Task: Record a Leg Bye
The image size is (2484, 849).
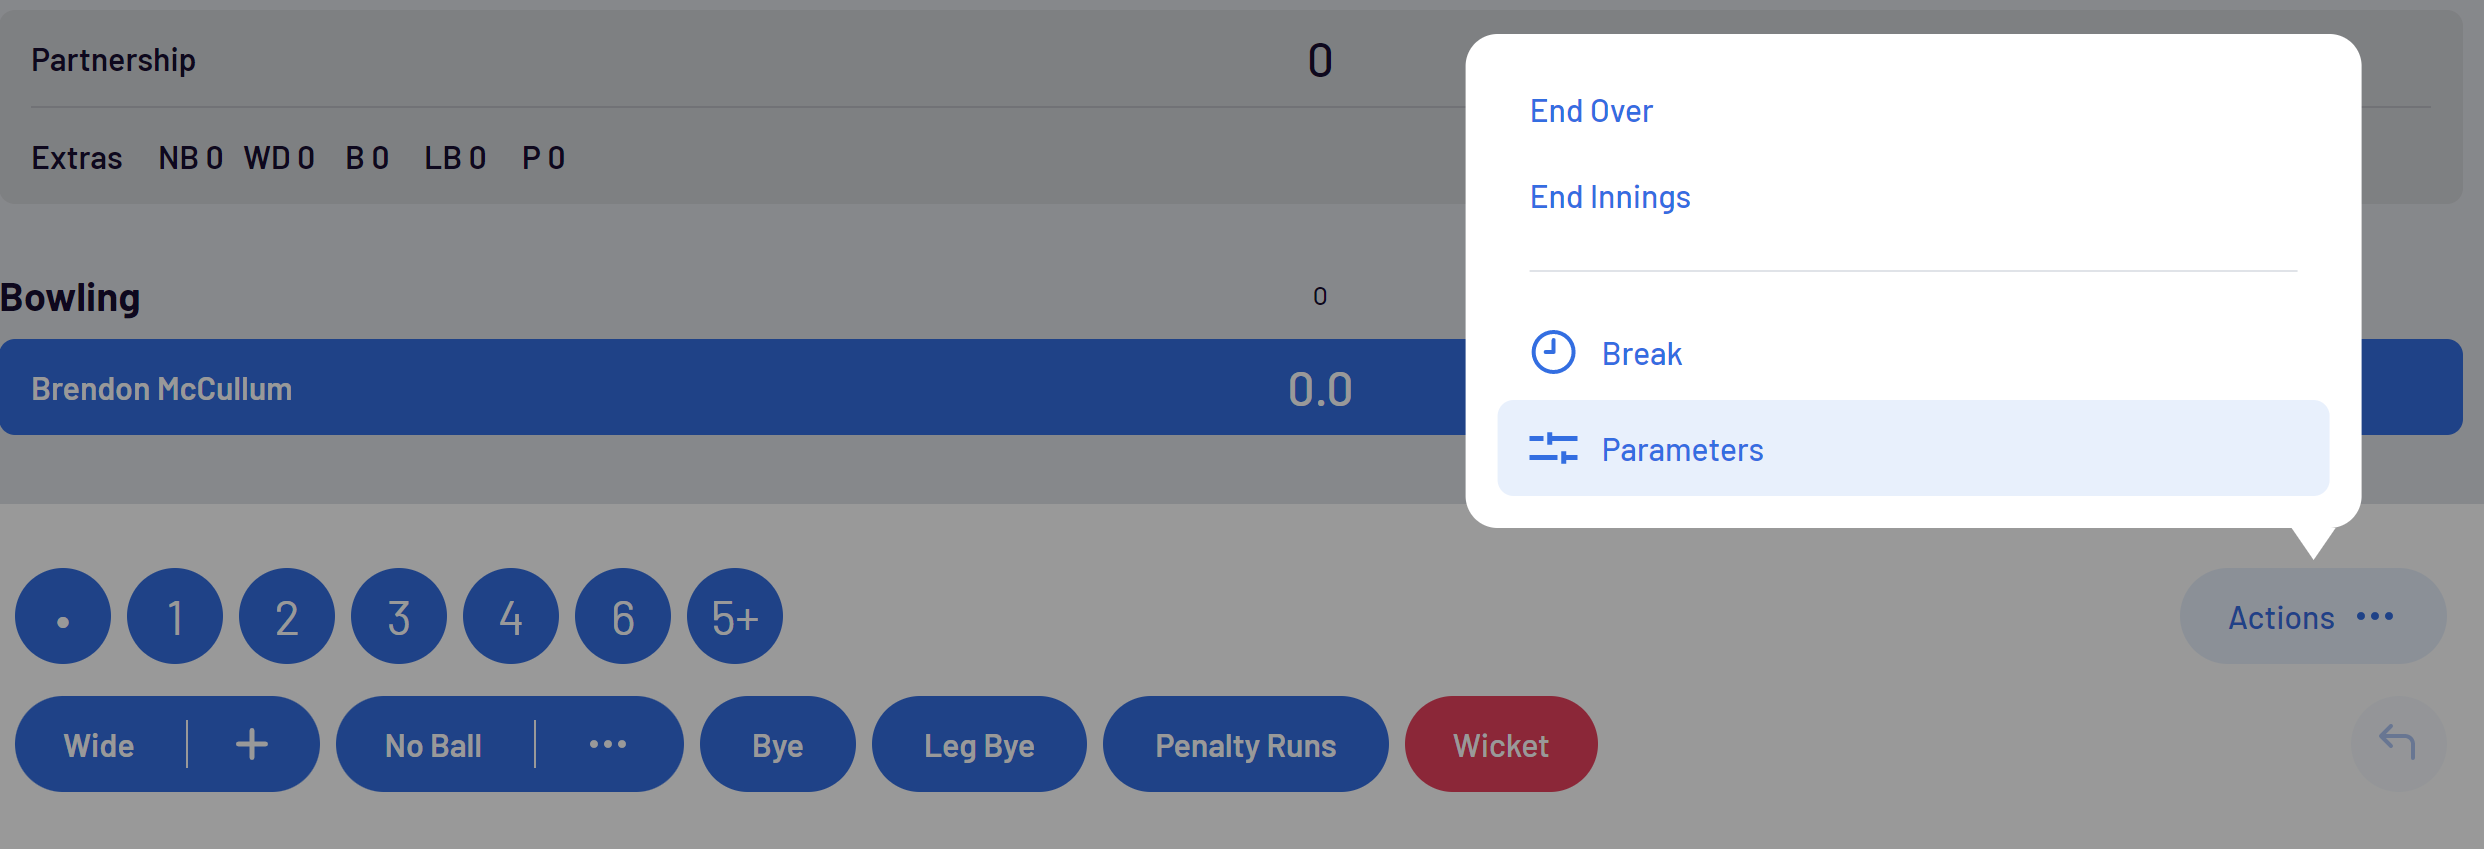Action: point(979,744)
